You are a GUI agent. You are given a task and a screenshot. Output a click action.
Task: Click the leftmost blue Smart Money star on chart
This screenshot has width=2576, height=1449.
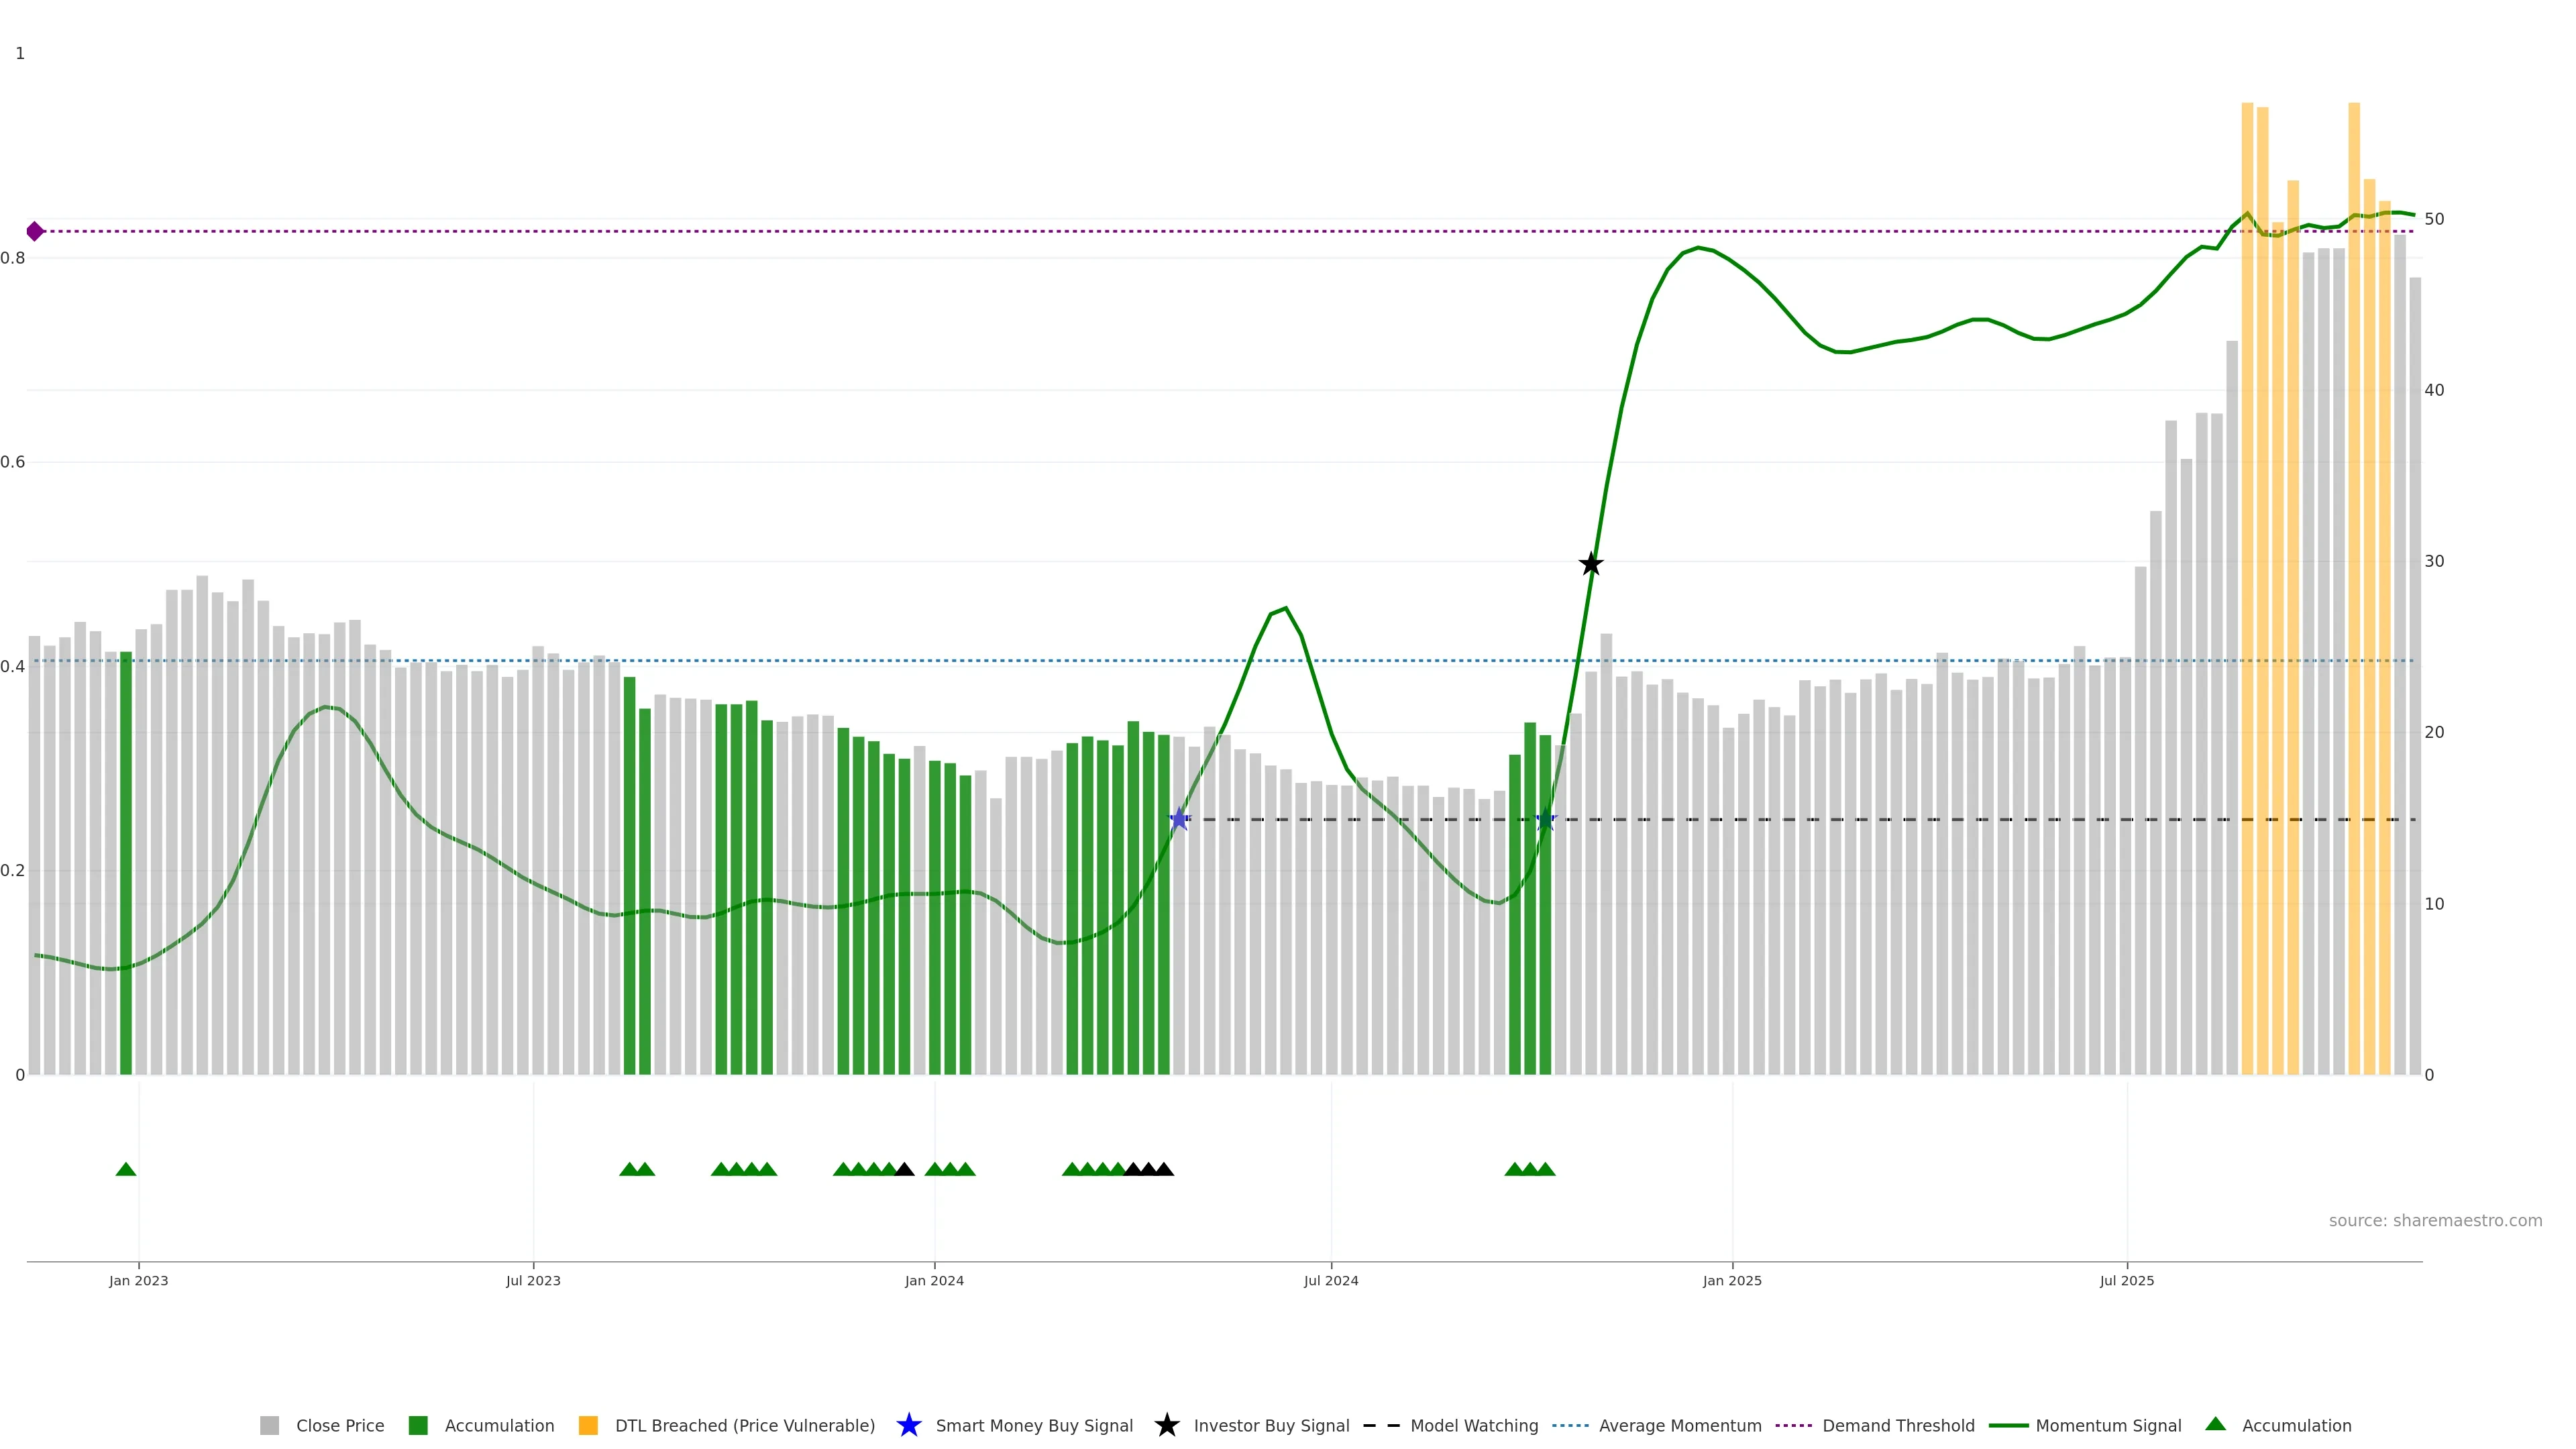(x=1179, y=819)
